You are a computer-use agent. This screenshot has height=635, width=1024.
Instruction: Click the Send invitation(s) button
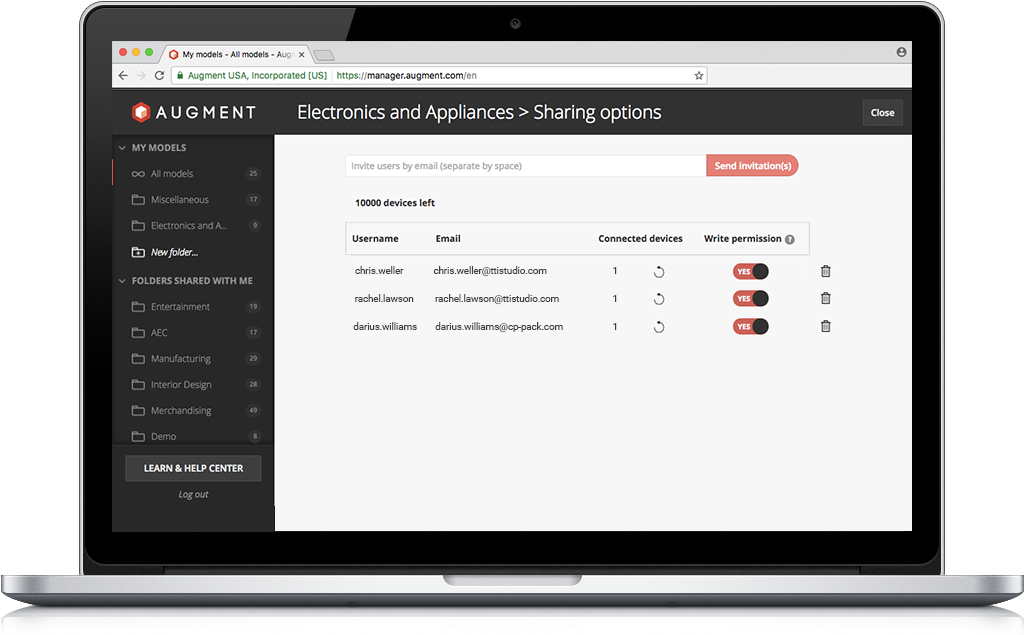(752, 164)
